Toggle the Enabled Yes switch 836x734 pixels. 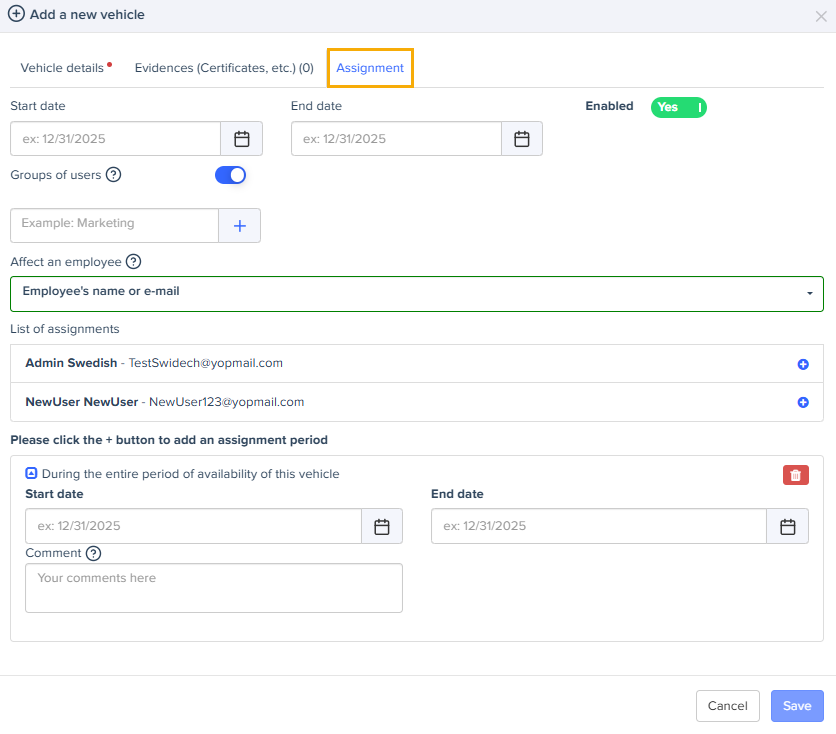pyautogui.click(x=678, y=107)
